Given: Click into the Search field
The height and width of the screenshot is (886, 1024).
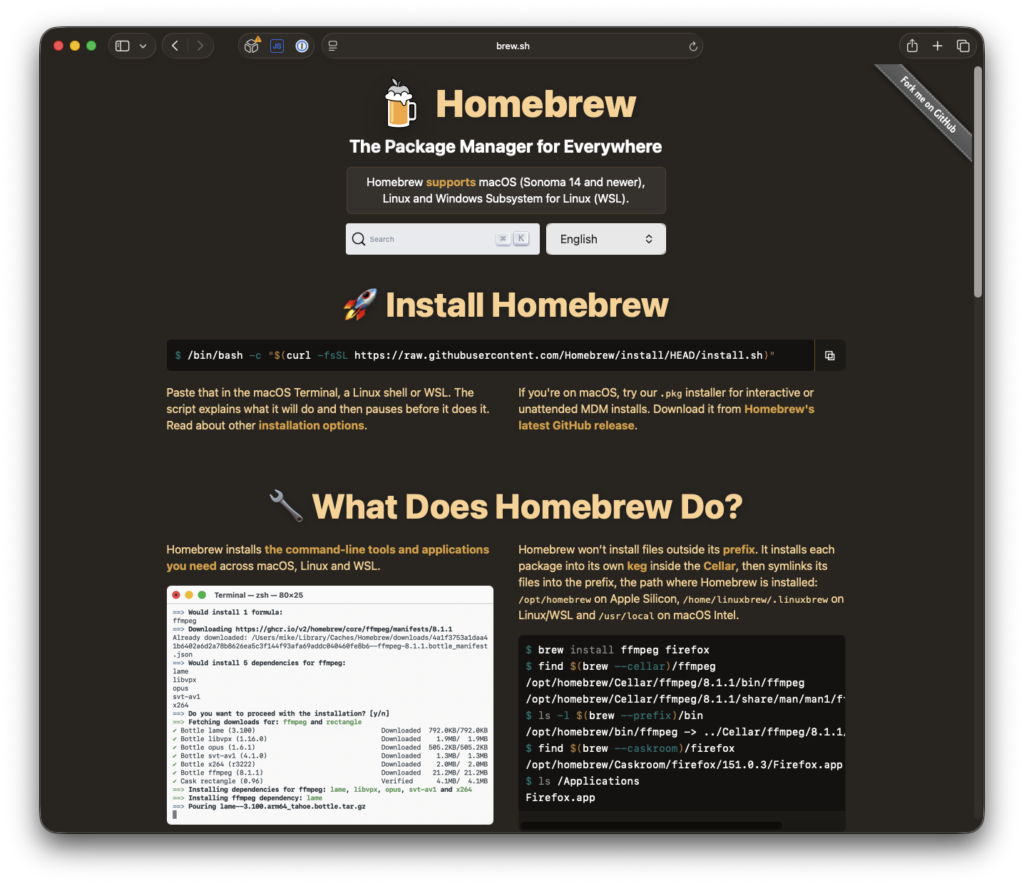Looking at the screenshot, I should pos(442,239).
